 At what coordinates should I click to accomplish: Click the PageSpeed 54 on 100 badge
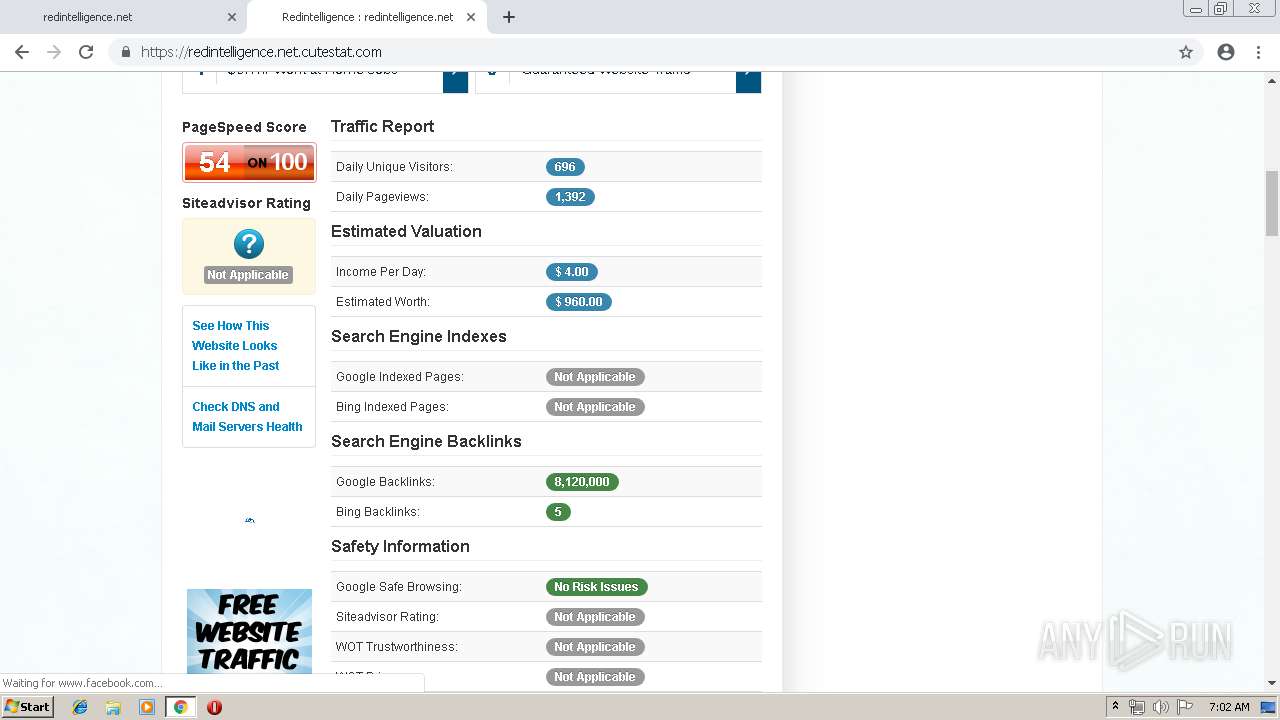pyautogui.click(x=249, y=162)
